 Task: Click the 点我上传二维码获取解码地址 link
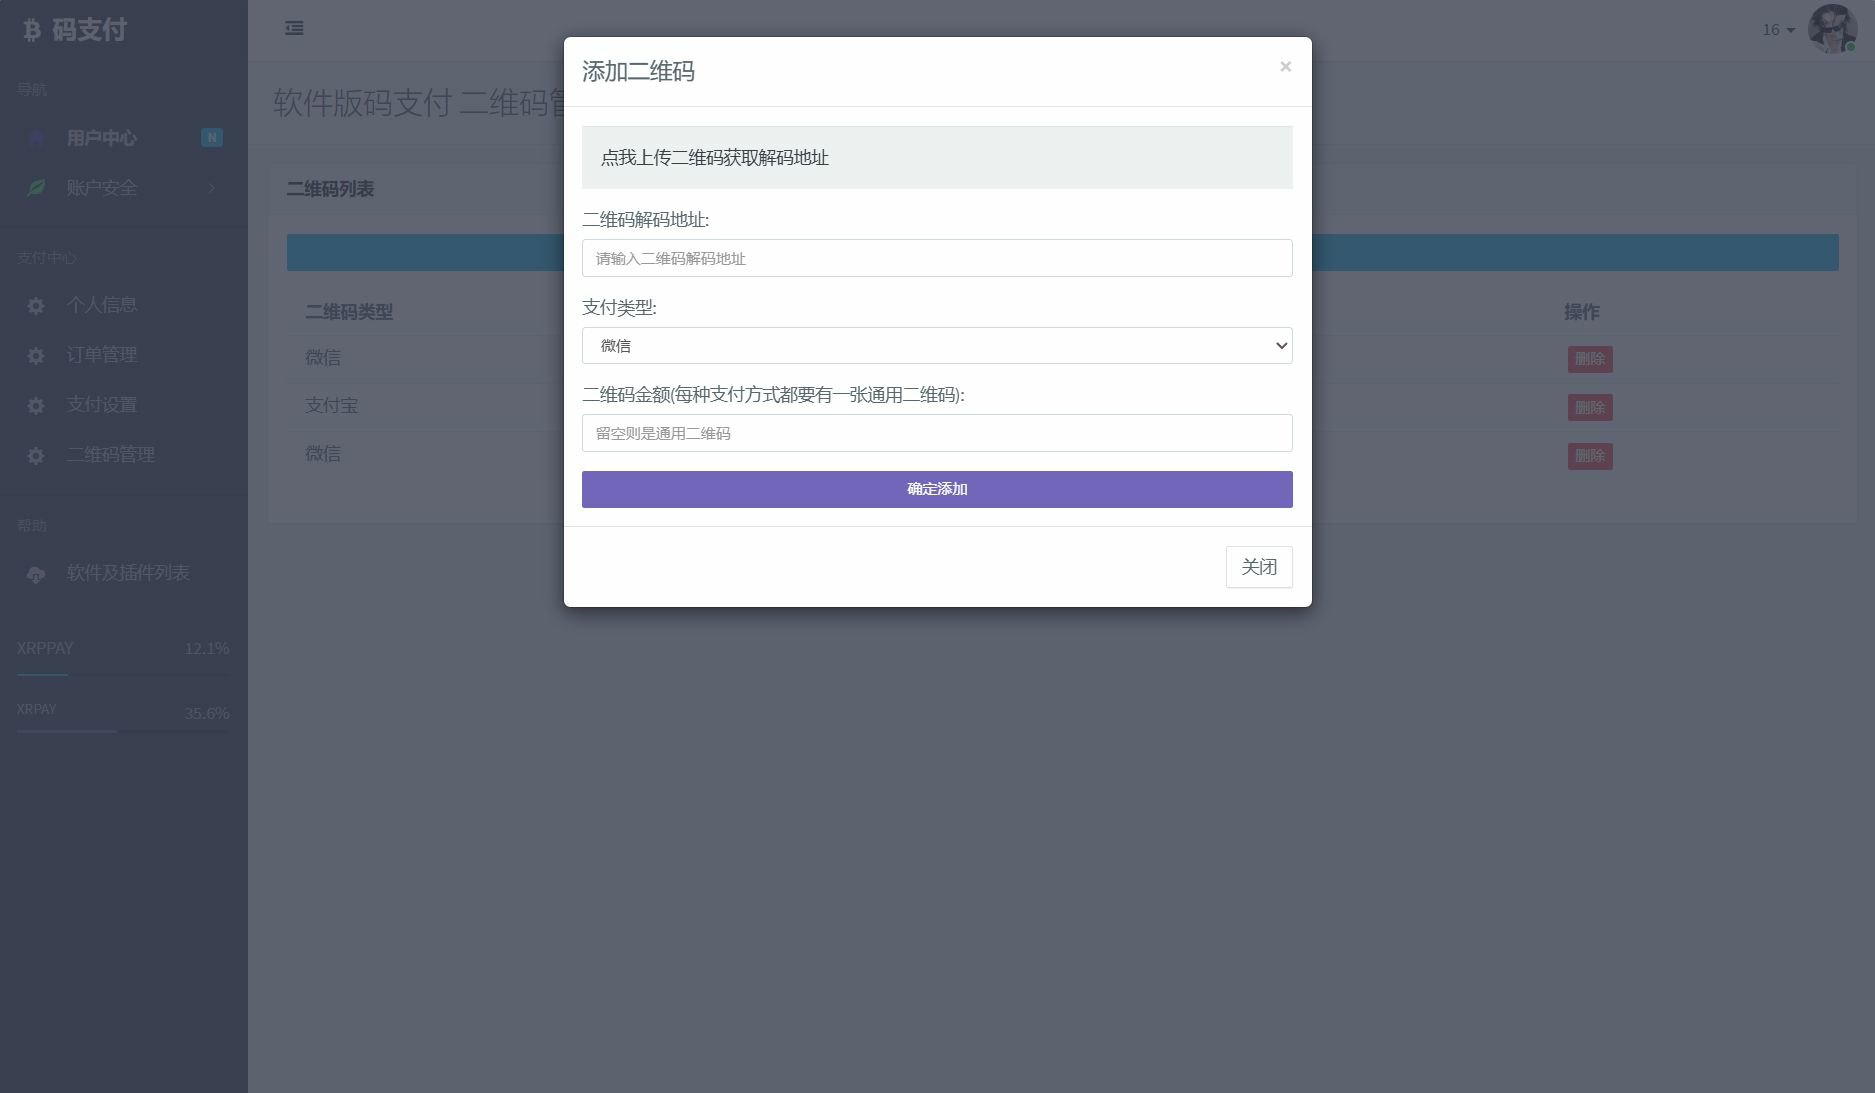(x=714, y=157)
